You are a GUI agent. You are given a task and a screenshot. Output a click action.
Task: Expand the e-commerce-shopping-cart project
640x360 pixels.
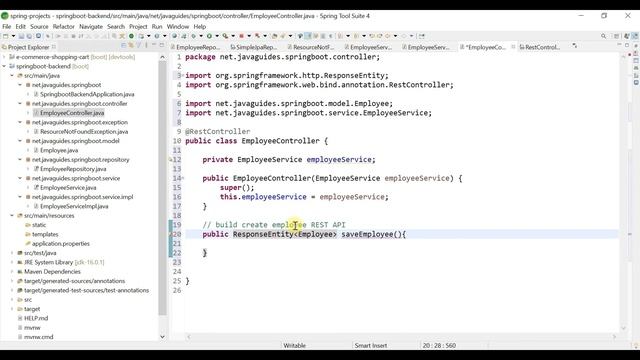pyautogui.click(x=4, y=57)
